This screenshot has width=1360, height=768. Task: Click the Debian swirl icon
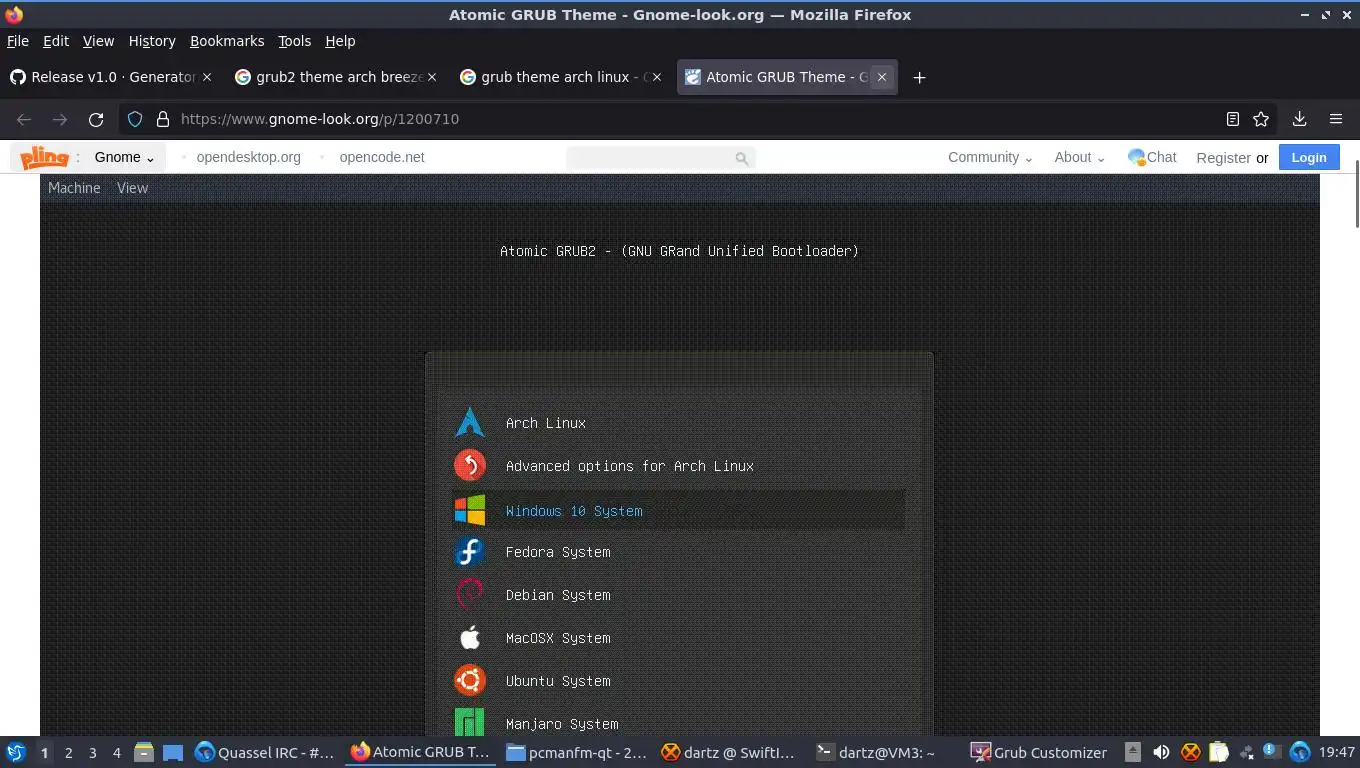pyautogui.click(x=469, y=594)
